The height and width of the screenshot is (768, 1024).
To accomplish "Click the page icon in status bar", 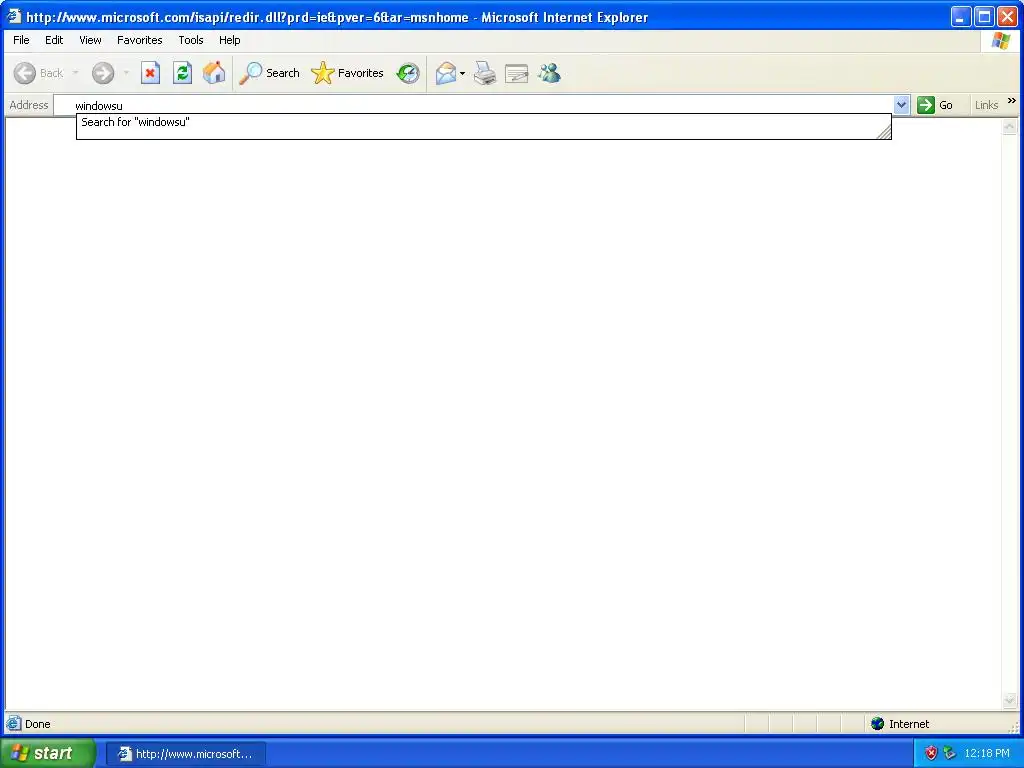I will 13,724.
